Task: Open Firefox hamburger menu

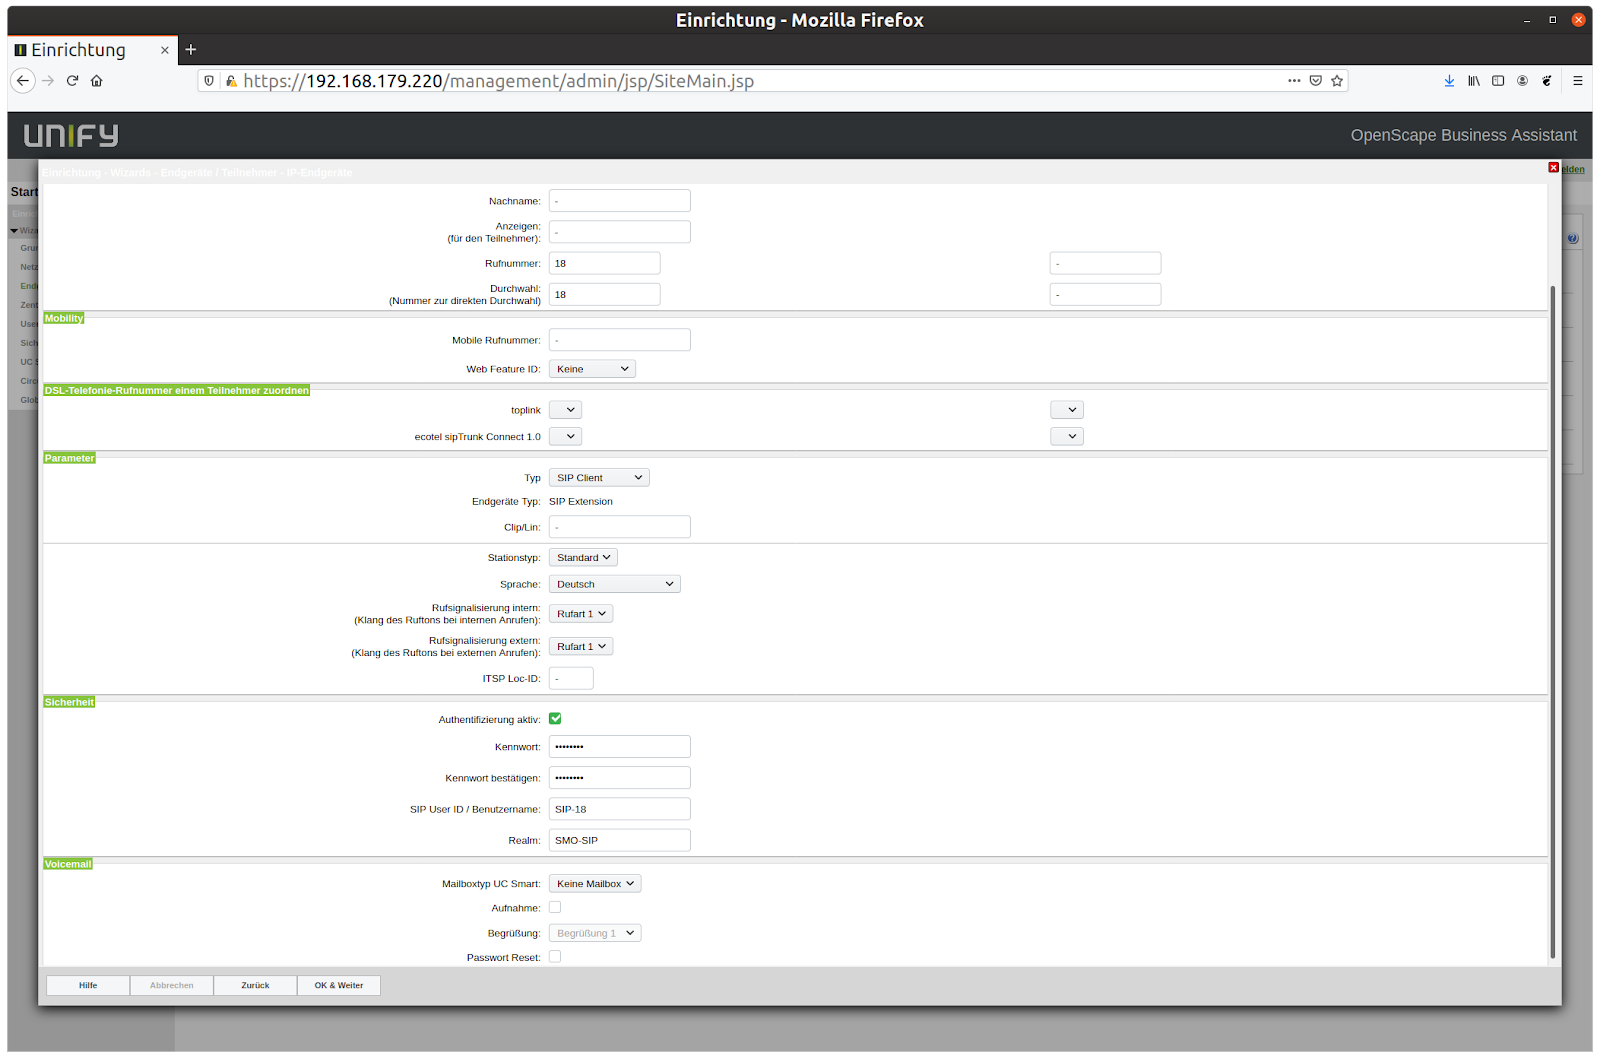Action: 1578,81
